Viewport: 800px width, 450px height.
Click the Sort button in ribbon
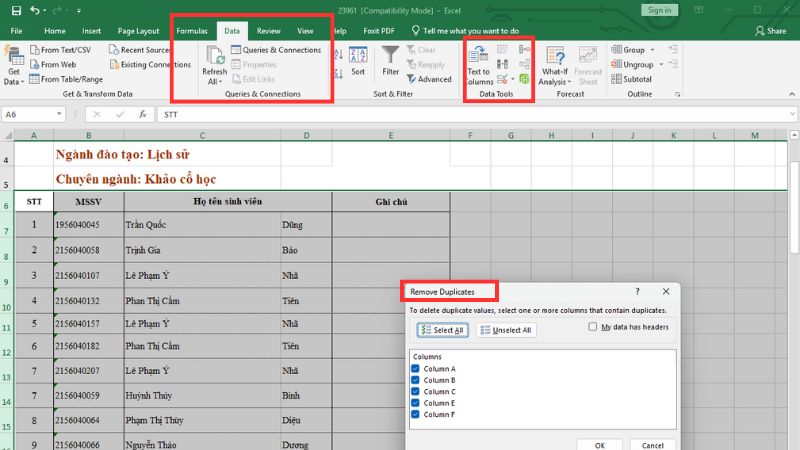(357, 58)
